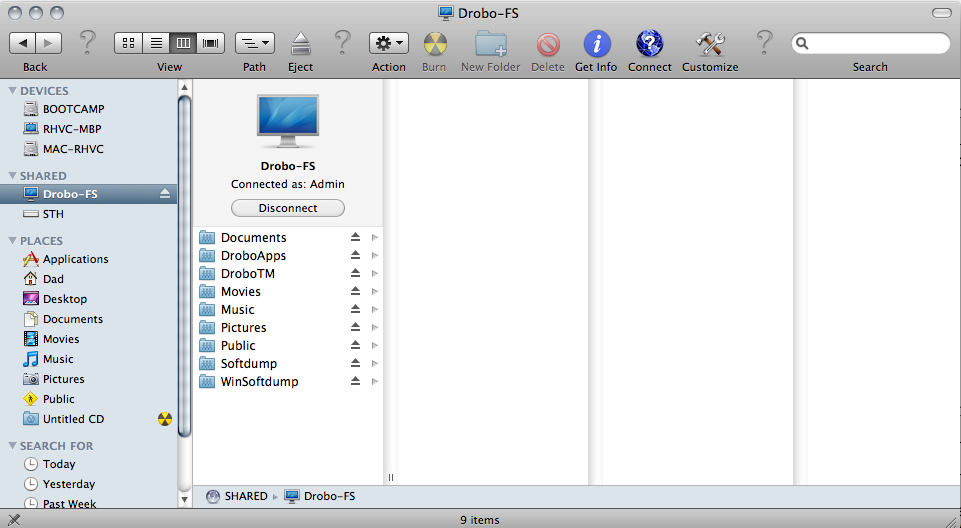Click the Get Info toolbar icon
The height and width of the screenshot is (528, 961).
tap(596, 44)
